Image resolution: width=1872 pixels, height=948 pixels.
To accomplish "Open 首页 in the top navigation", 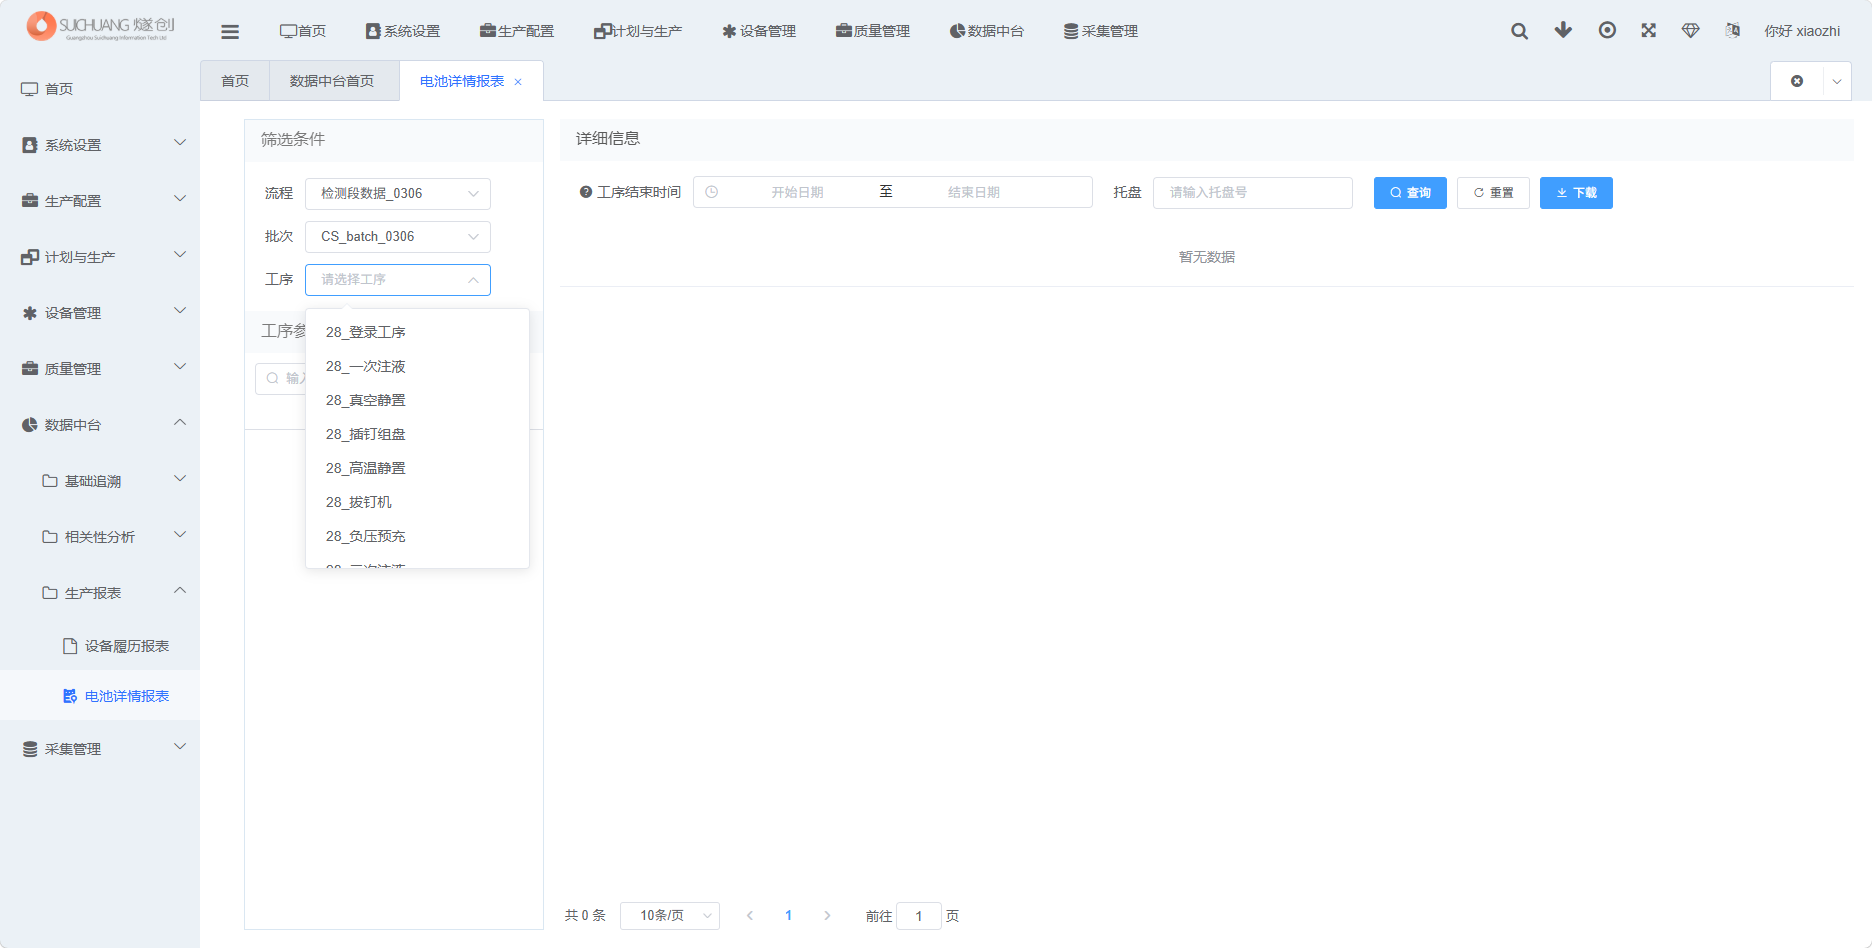I will click(303, 31).
